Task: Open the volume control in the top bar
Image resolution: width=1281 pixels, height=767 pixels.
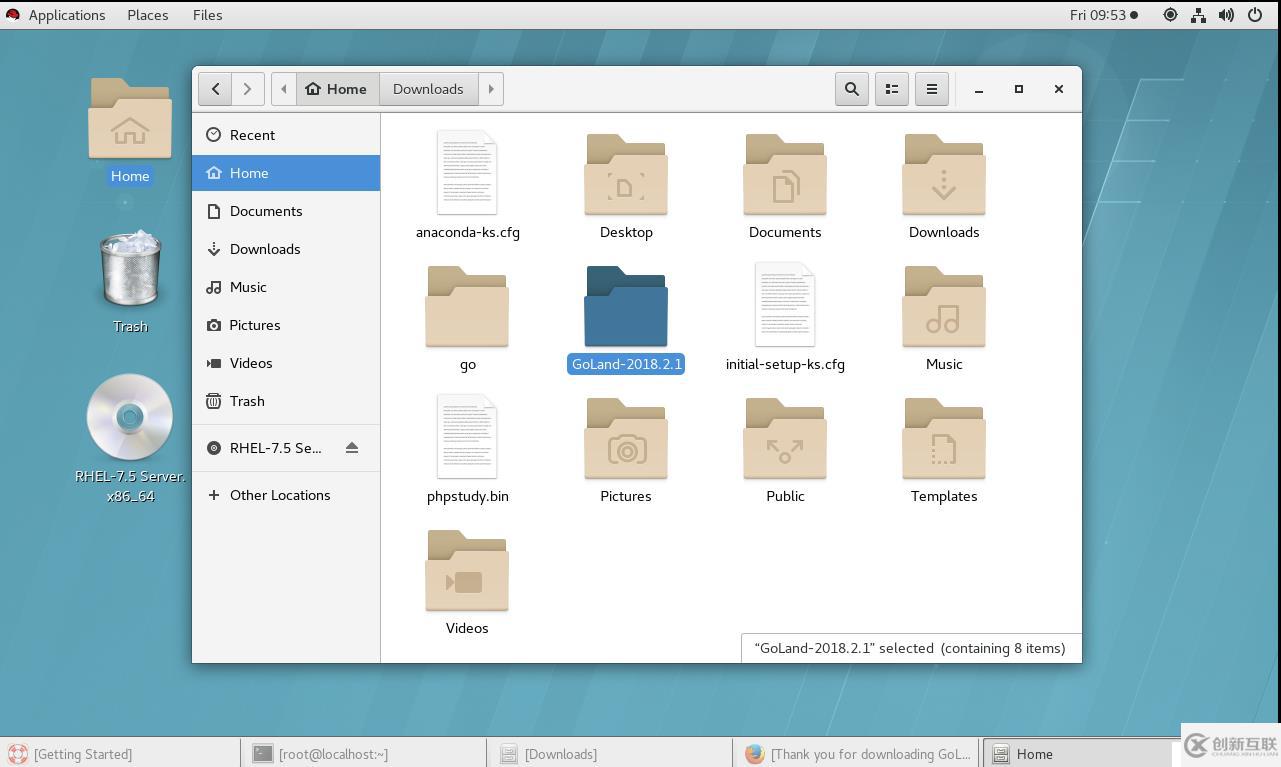Action: pos(1226,15)
